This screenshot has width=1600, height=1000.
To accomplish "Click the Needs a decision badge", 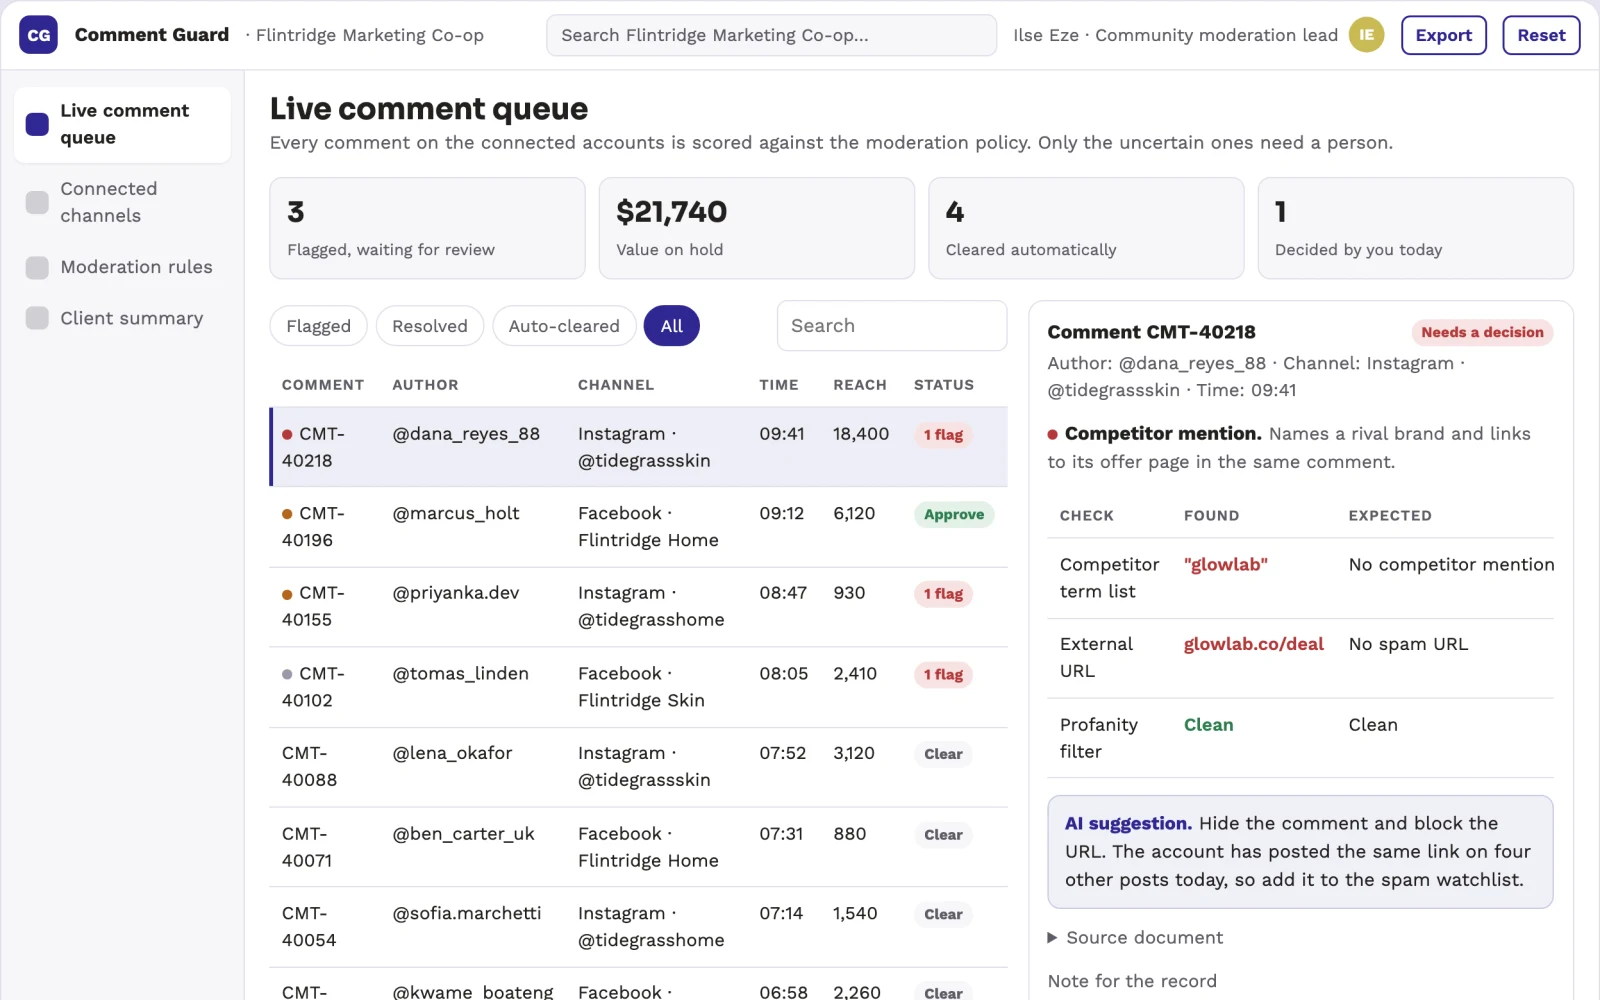I will click(1482, 332).
